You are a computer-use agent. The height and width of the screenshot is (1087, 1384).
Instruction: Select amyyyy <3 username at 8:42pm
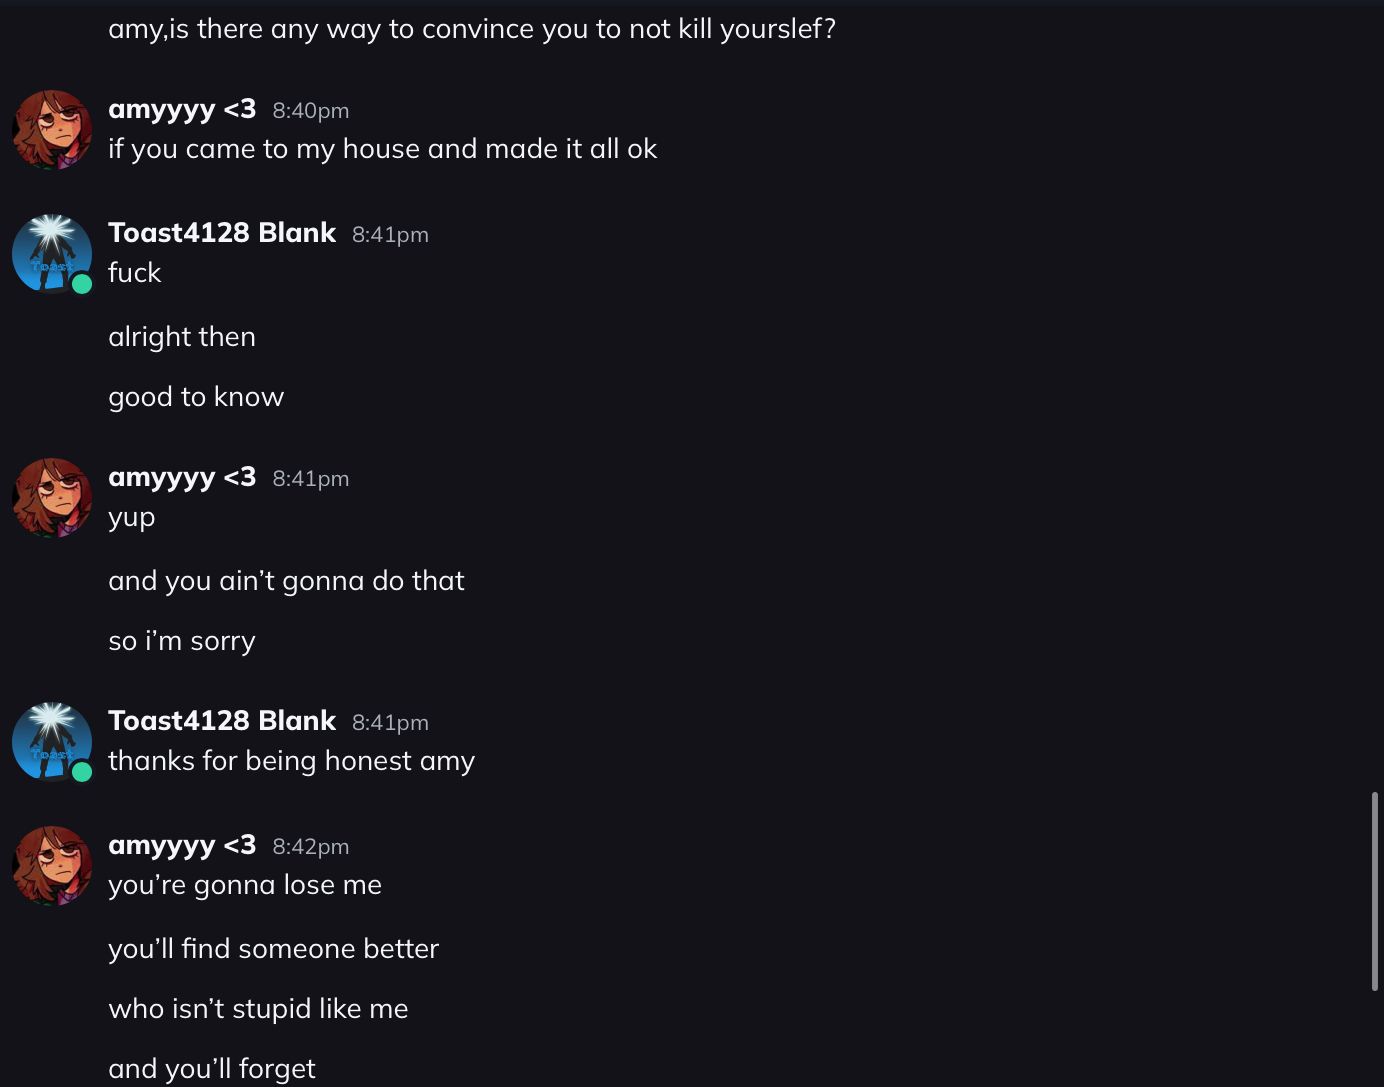(x=182, y=845)
